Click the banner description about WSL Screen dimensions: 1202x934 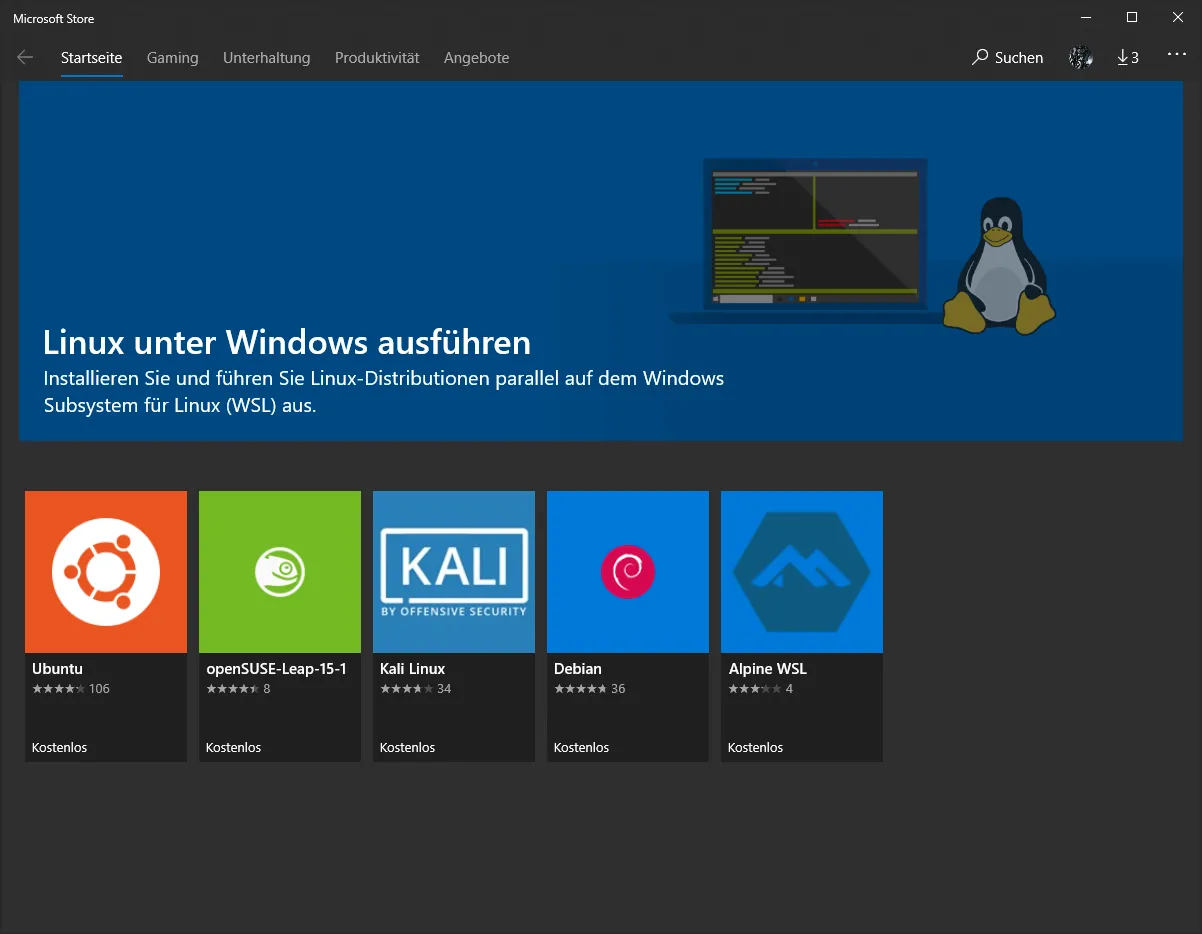(x=384, y=393)
